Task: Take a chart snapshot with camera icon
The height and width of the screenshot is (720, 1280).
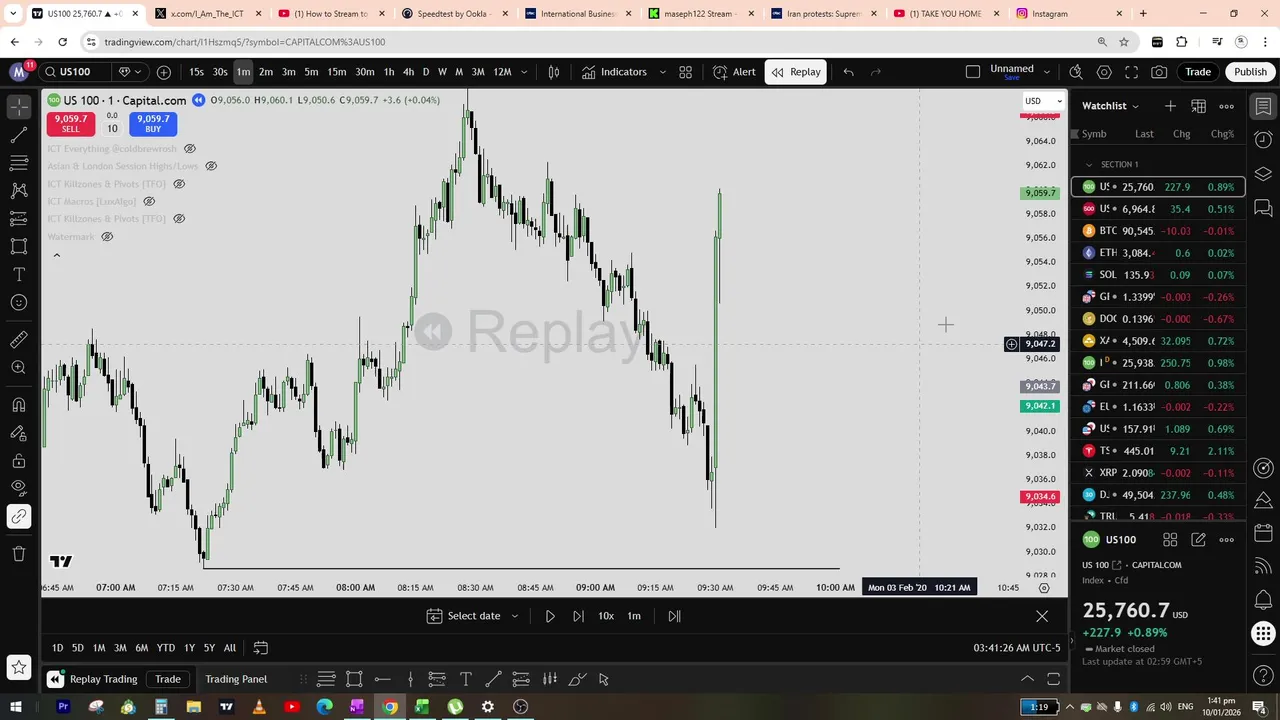Action: click(x=1159, y=72)
